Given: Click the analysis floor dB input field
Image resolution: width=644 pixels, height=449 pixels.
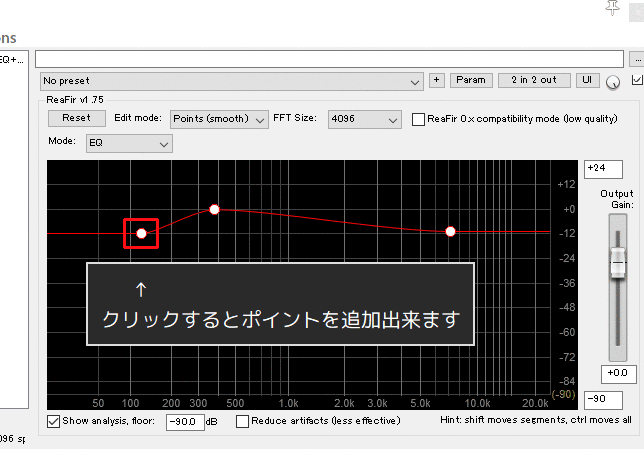Looking at the screenshot, I should click(184, 422).
